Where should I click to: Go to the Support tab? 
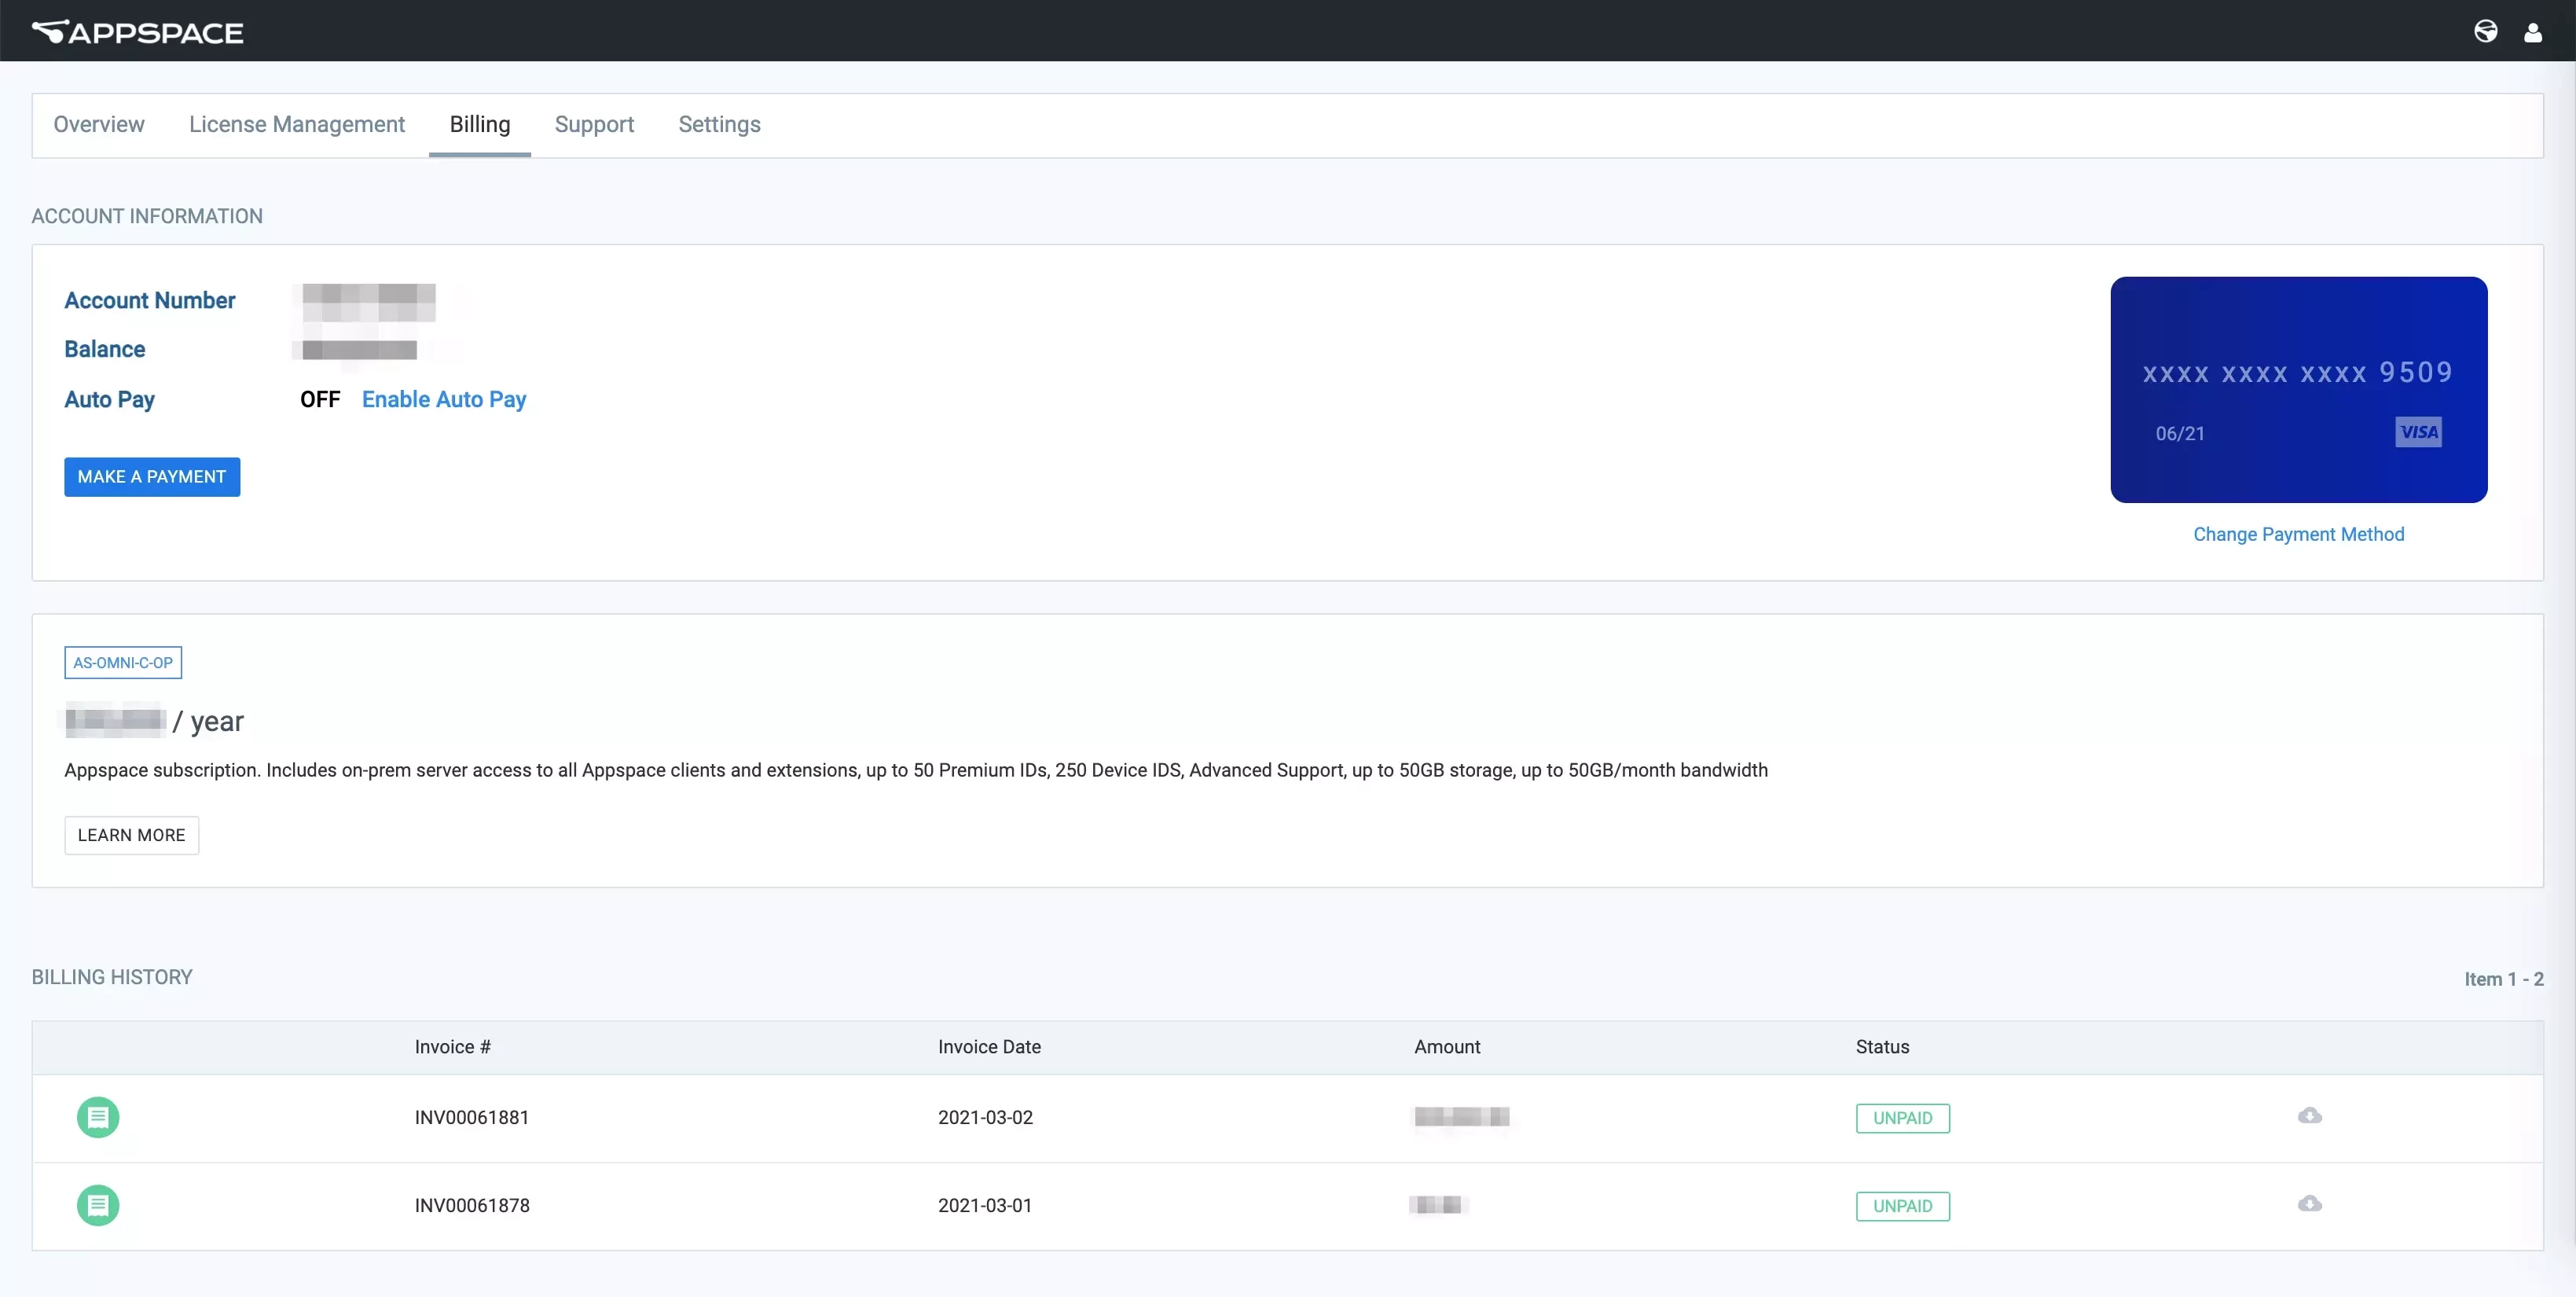(x=594, y=124)
